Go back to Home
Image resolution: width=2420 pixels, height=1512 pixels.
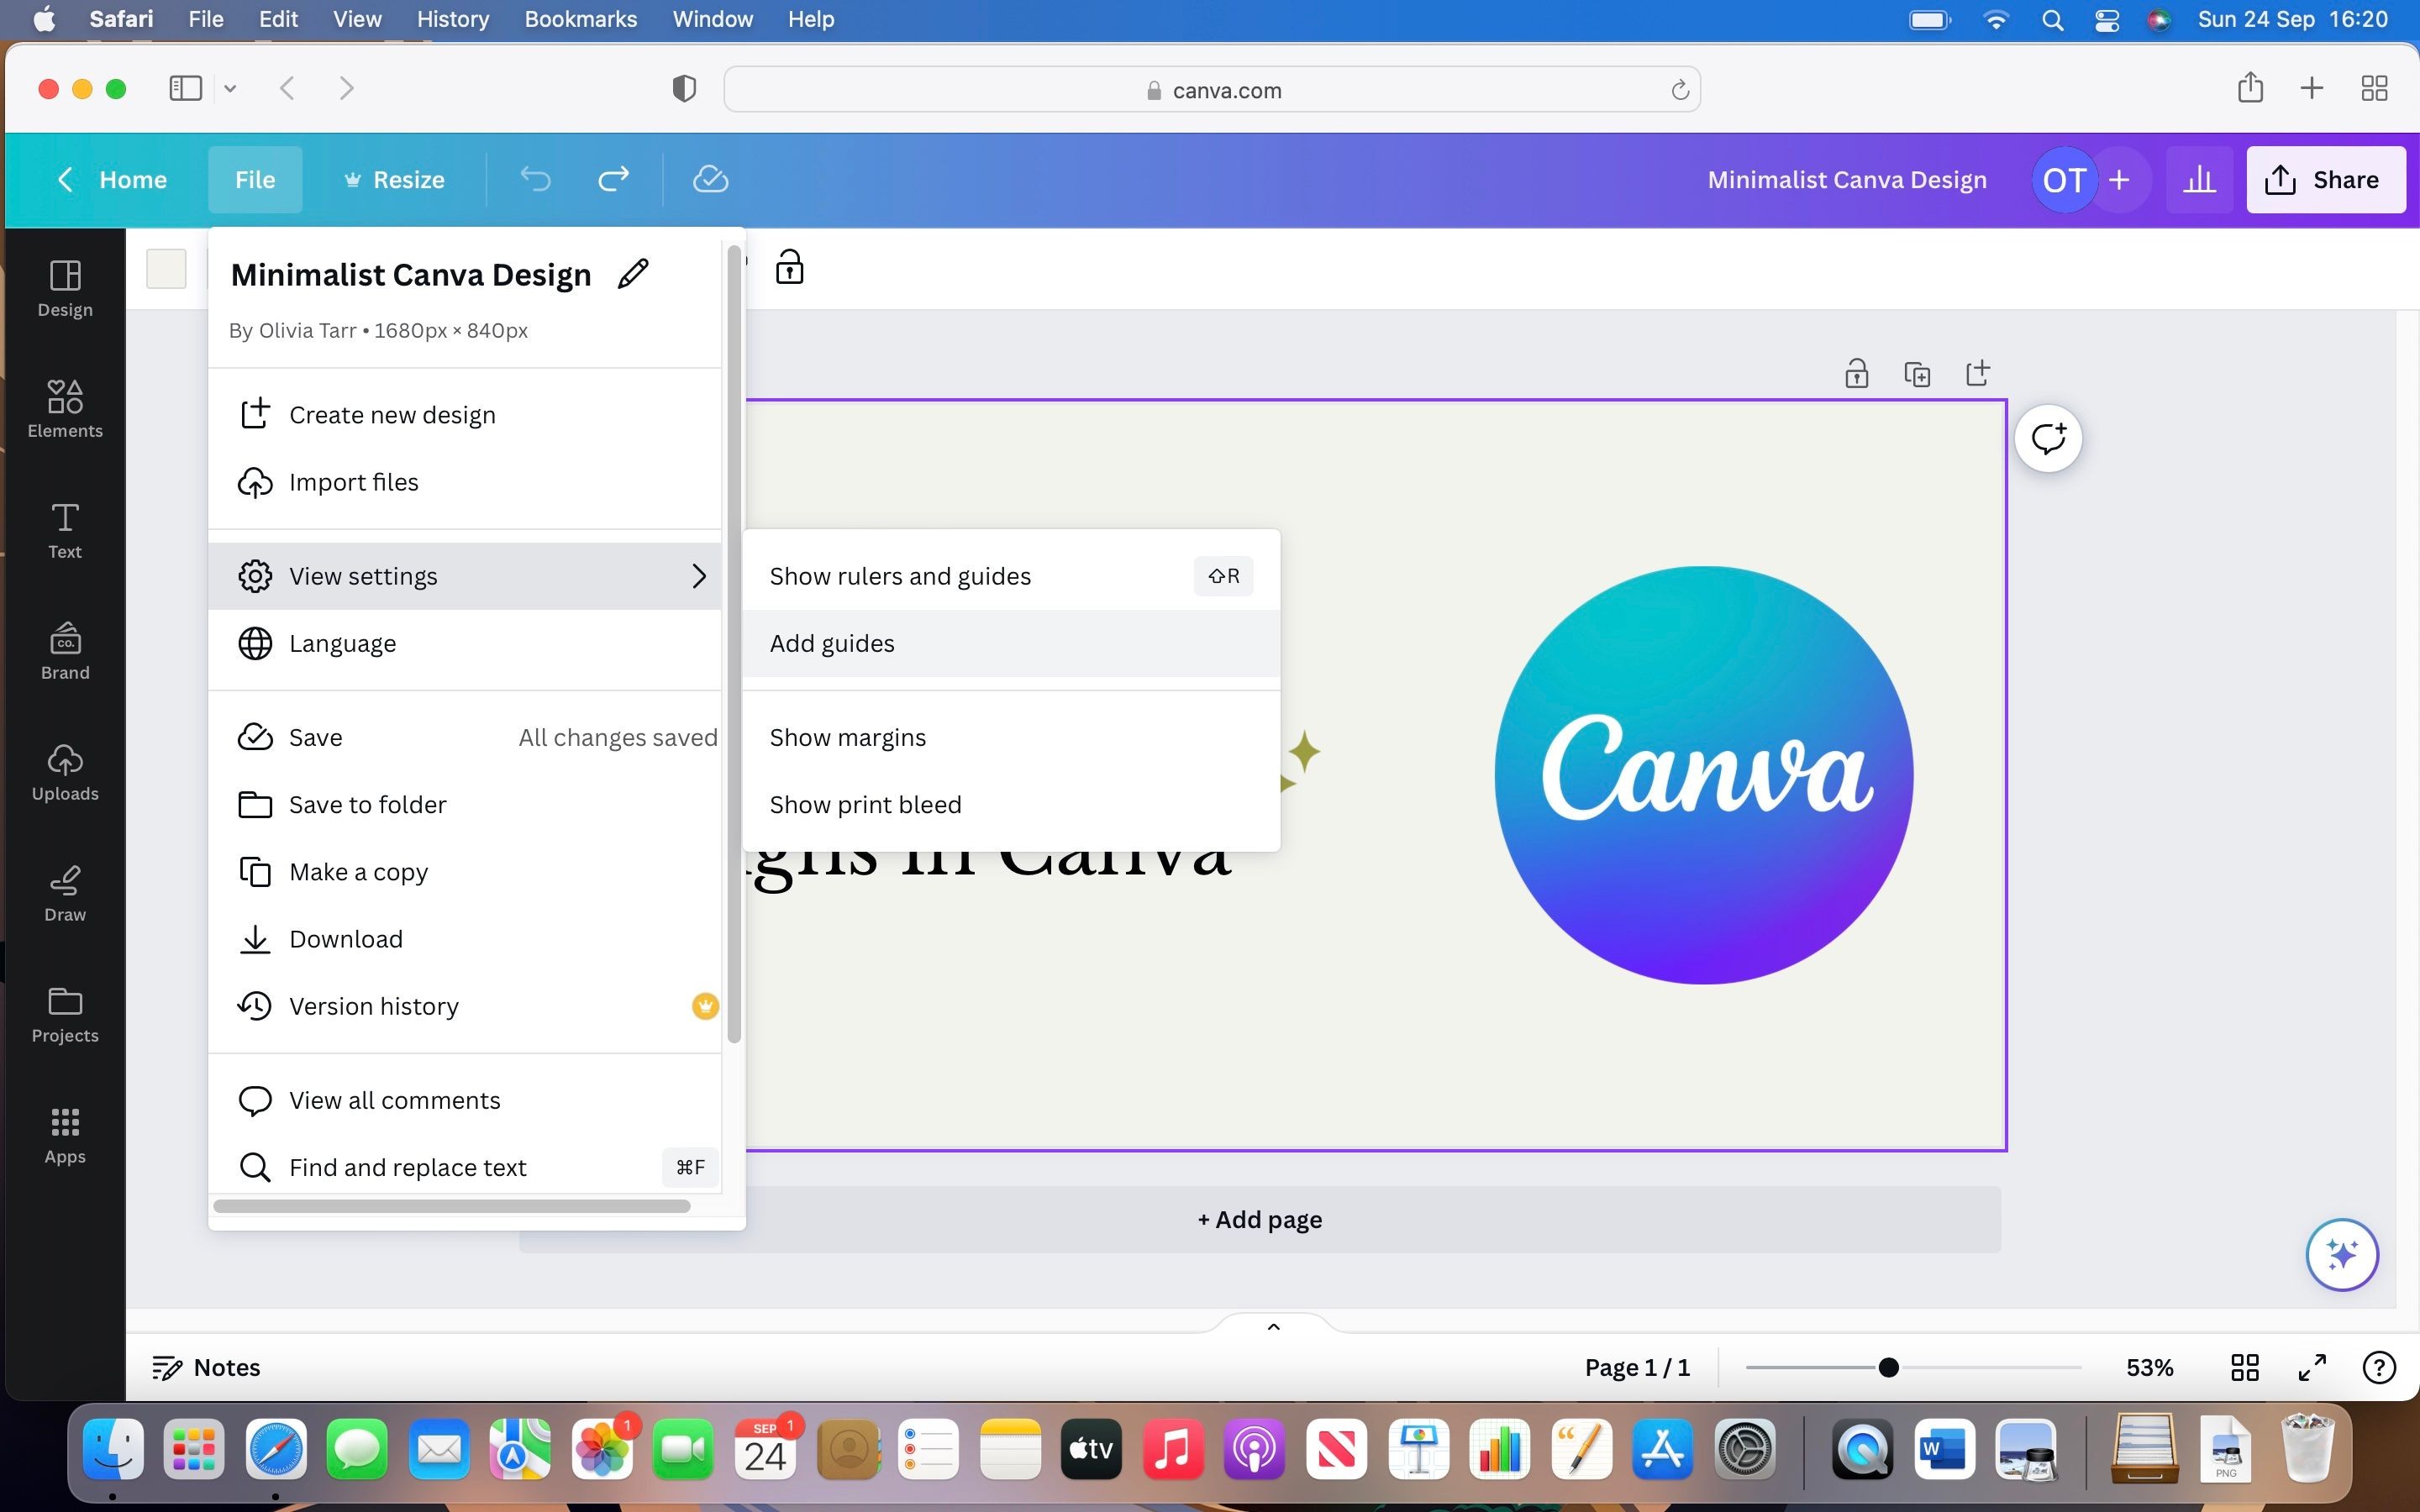112,179
